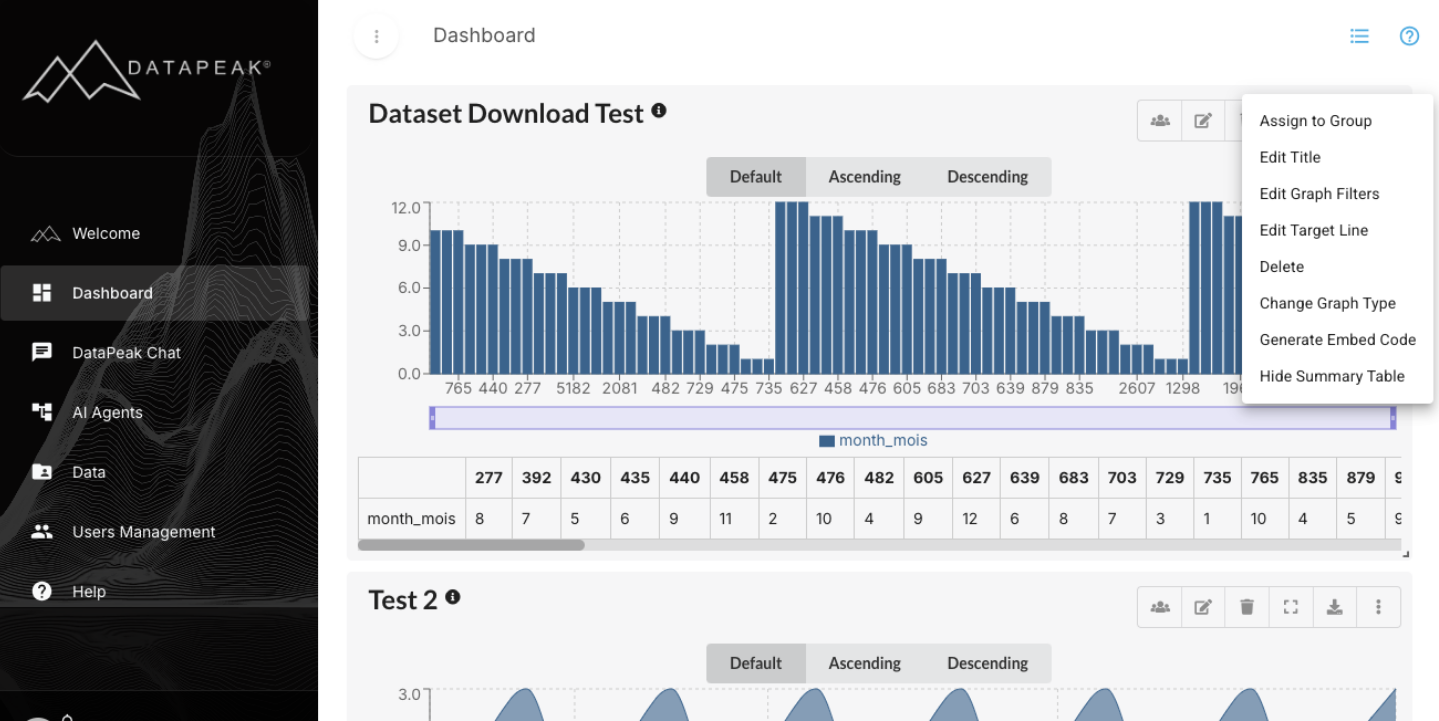
Task: Select the Ascending sort toggle
Action: pos(864,176)
